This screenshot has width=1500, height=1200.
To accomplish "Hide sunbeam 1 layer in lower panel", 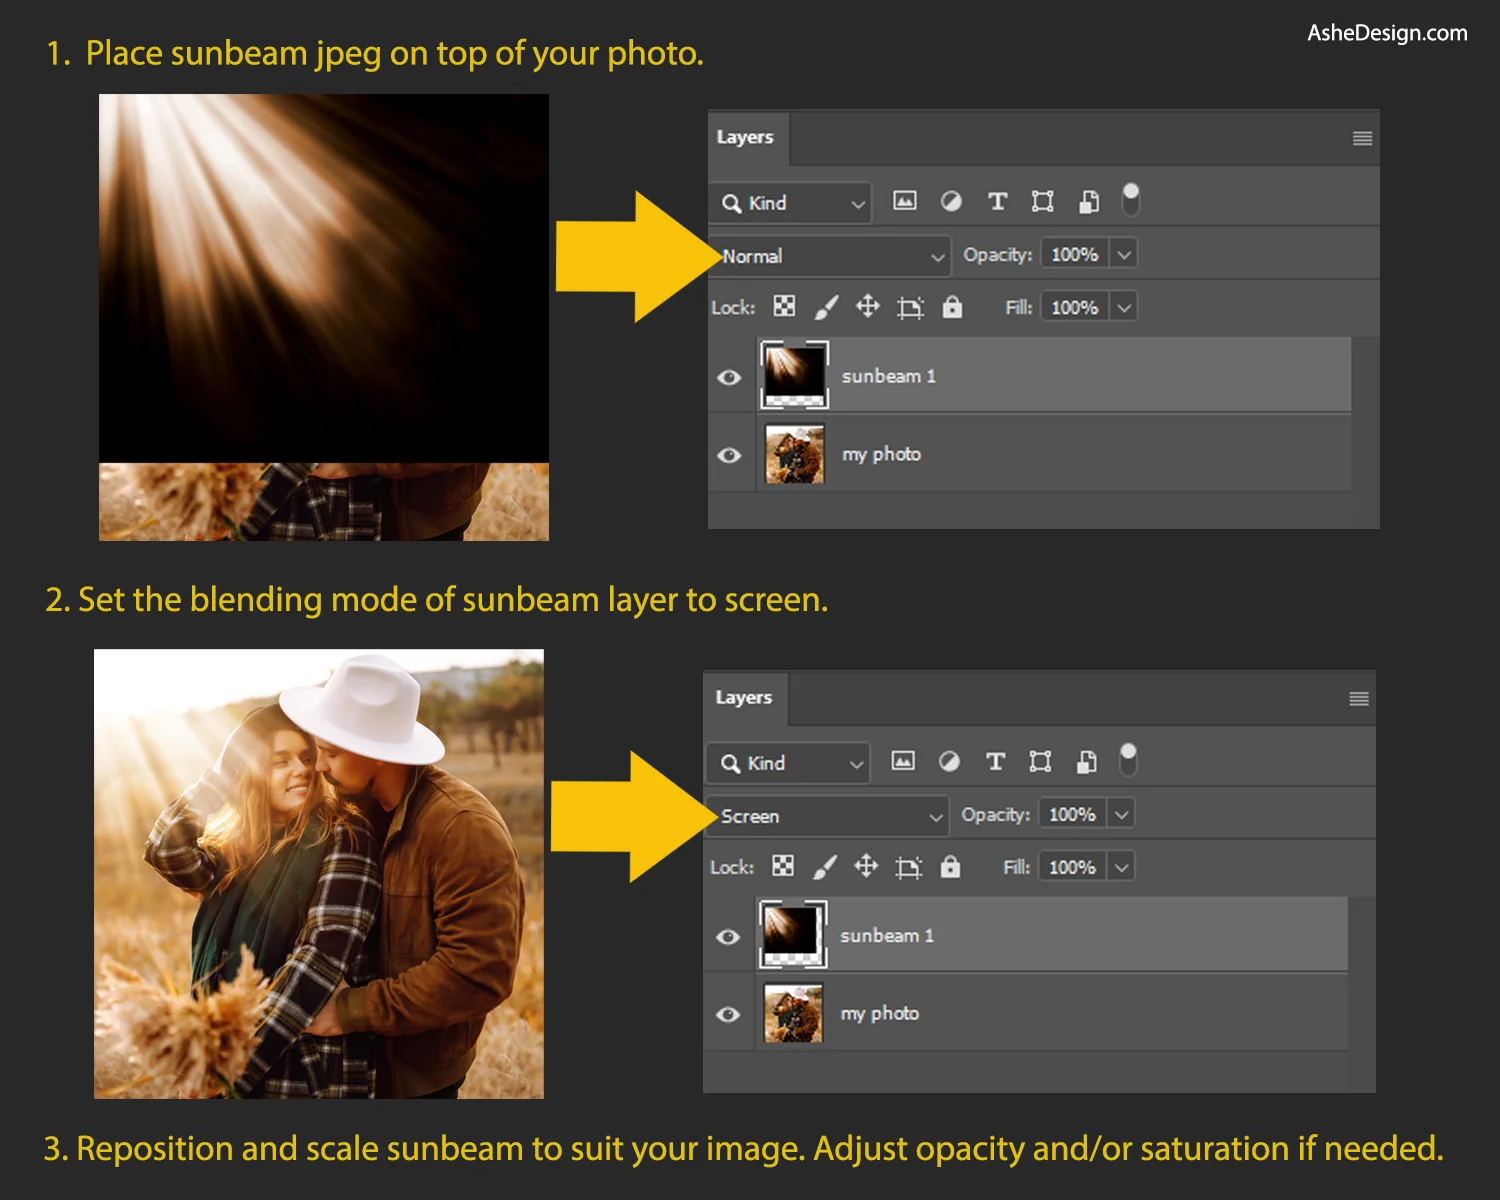I will point(728,937).
